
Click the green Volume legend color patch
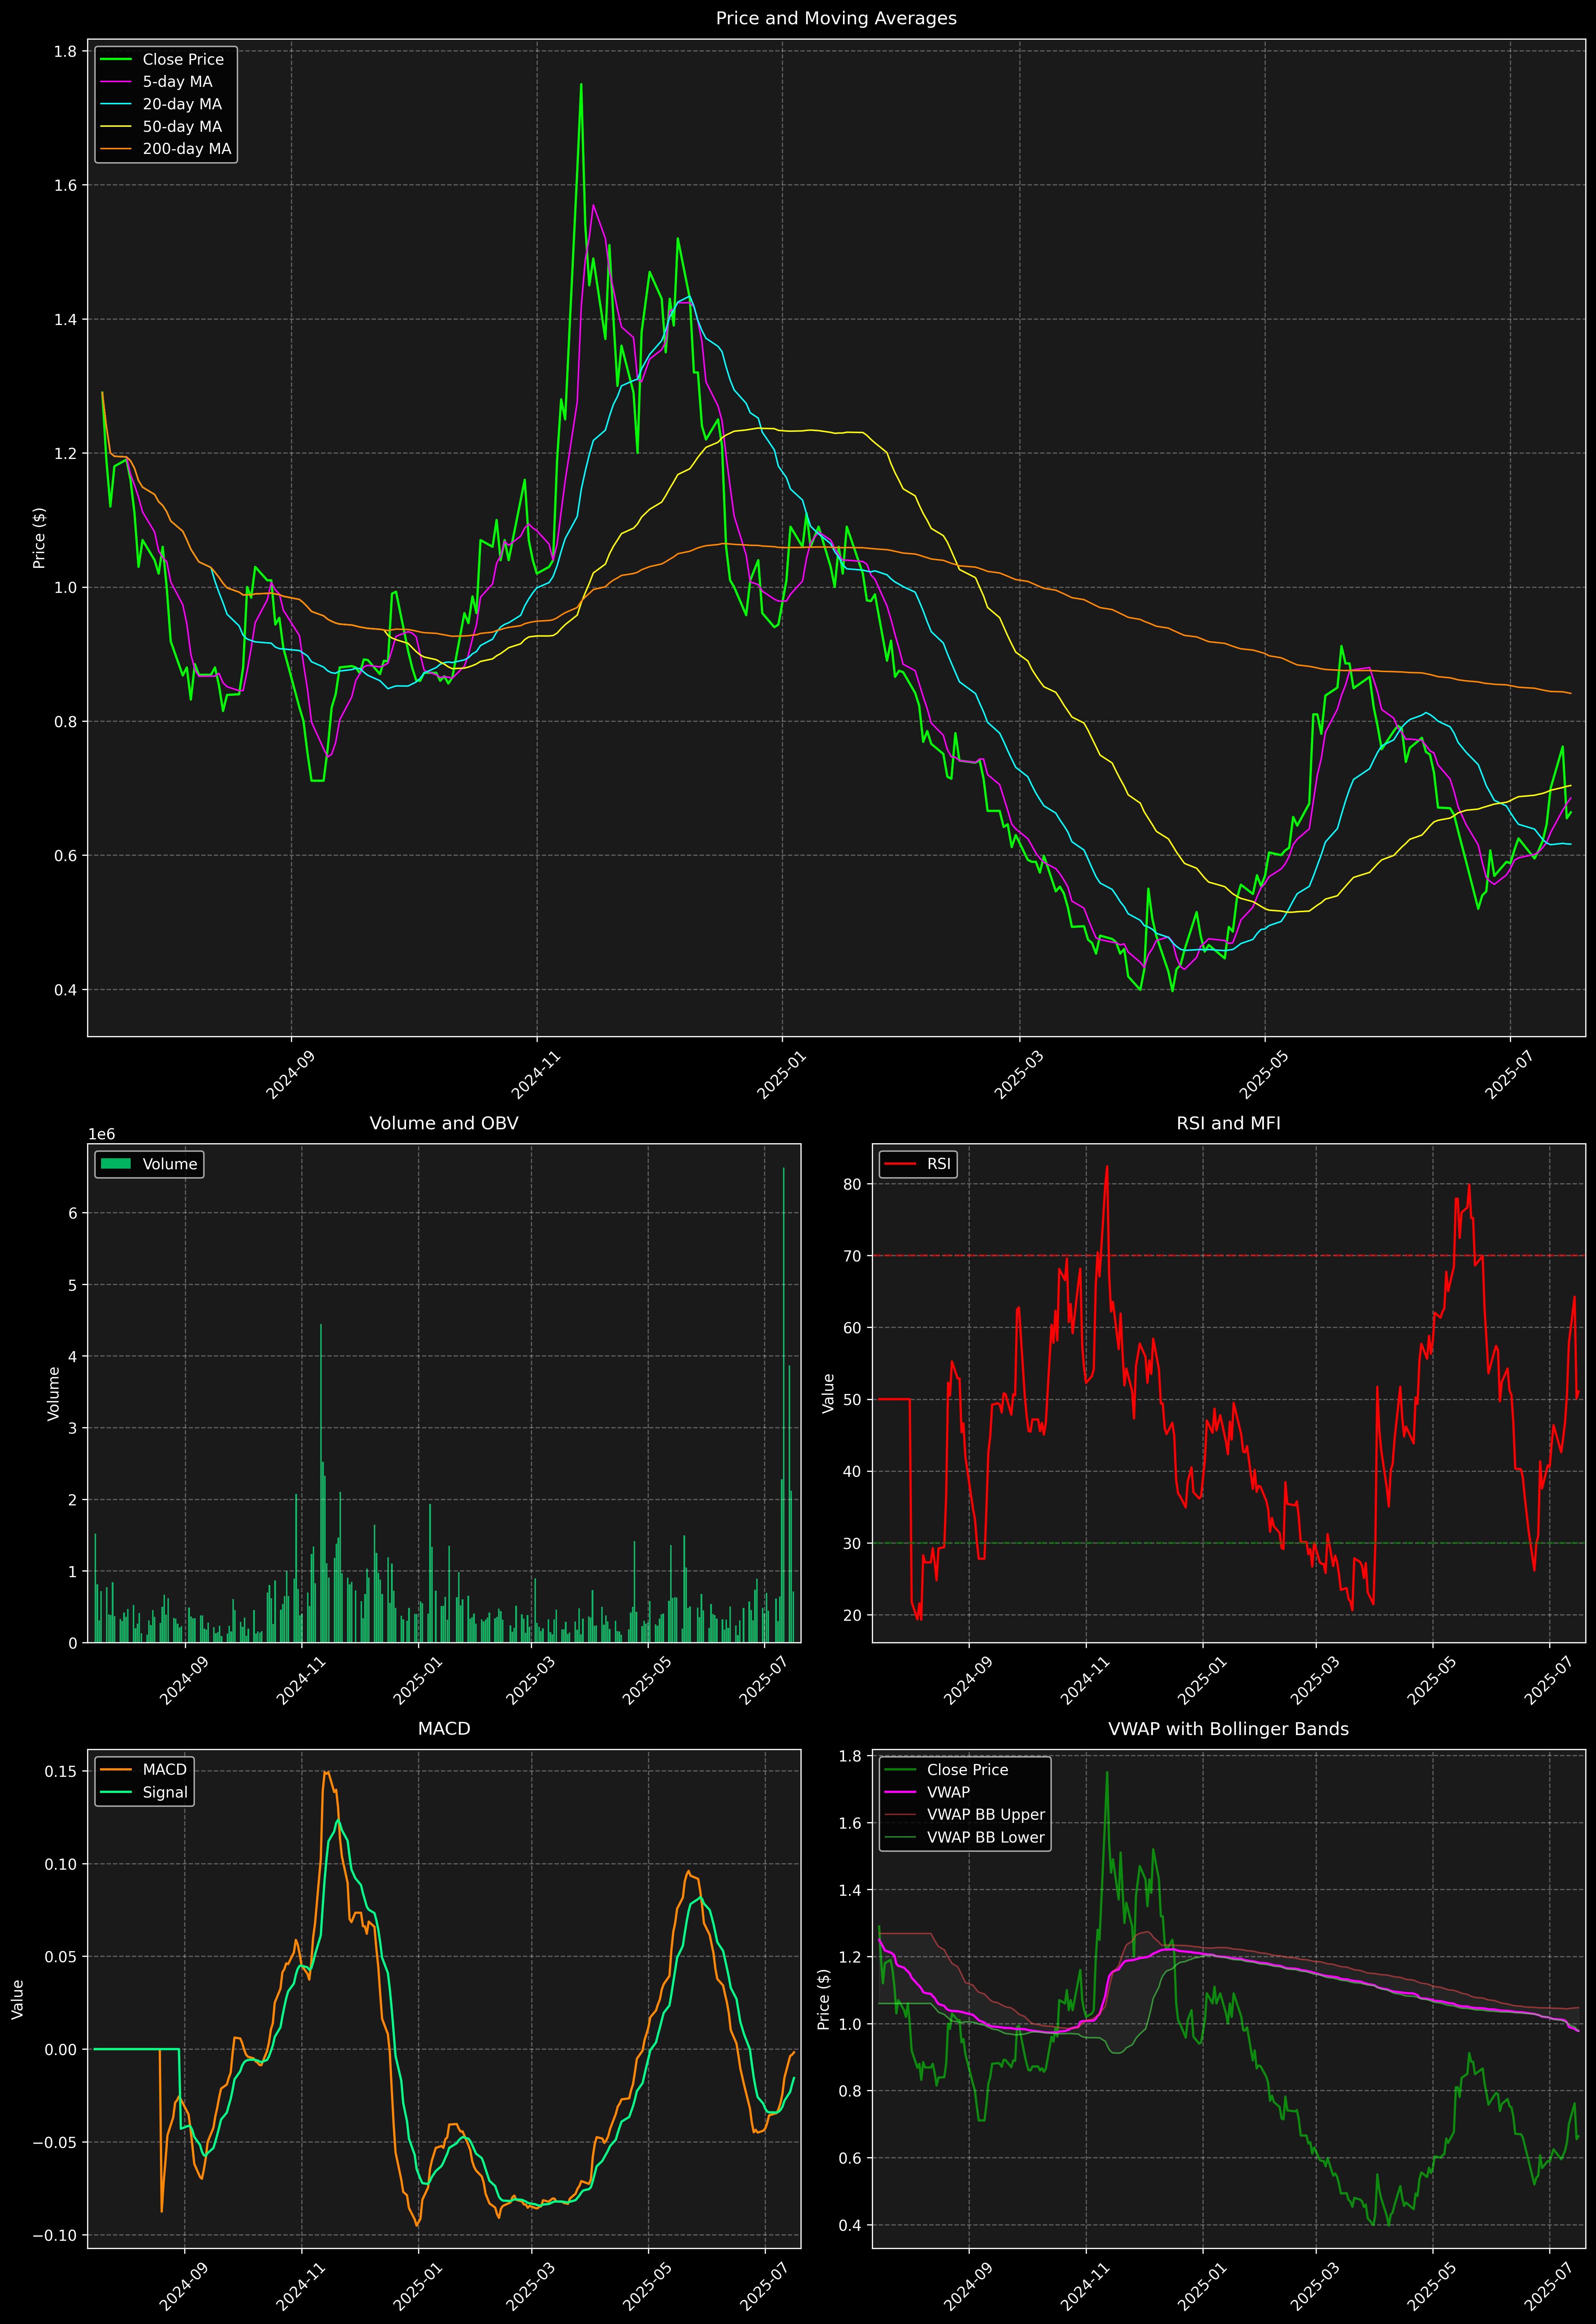coord(116,1164)
